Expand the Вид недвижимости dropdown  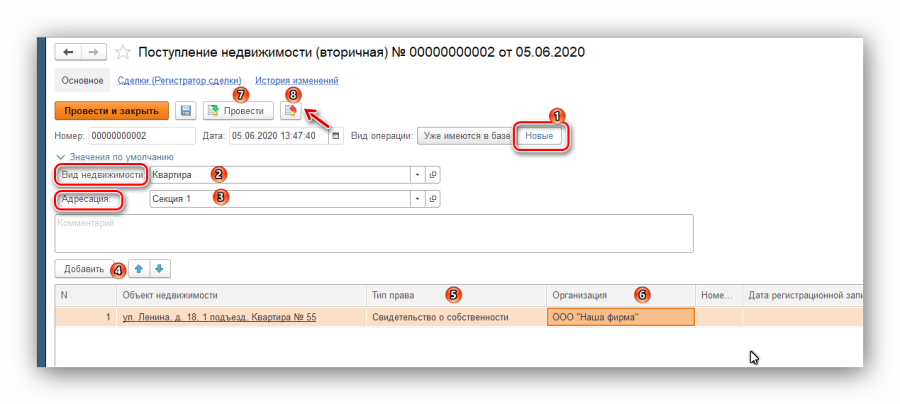click(x=417, y=174)
